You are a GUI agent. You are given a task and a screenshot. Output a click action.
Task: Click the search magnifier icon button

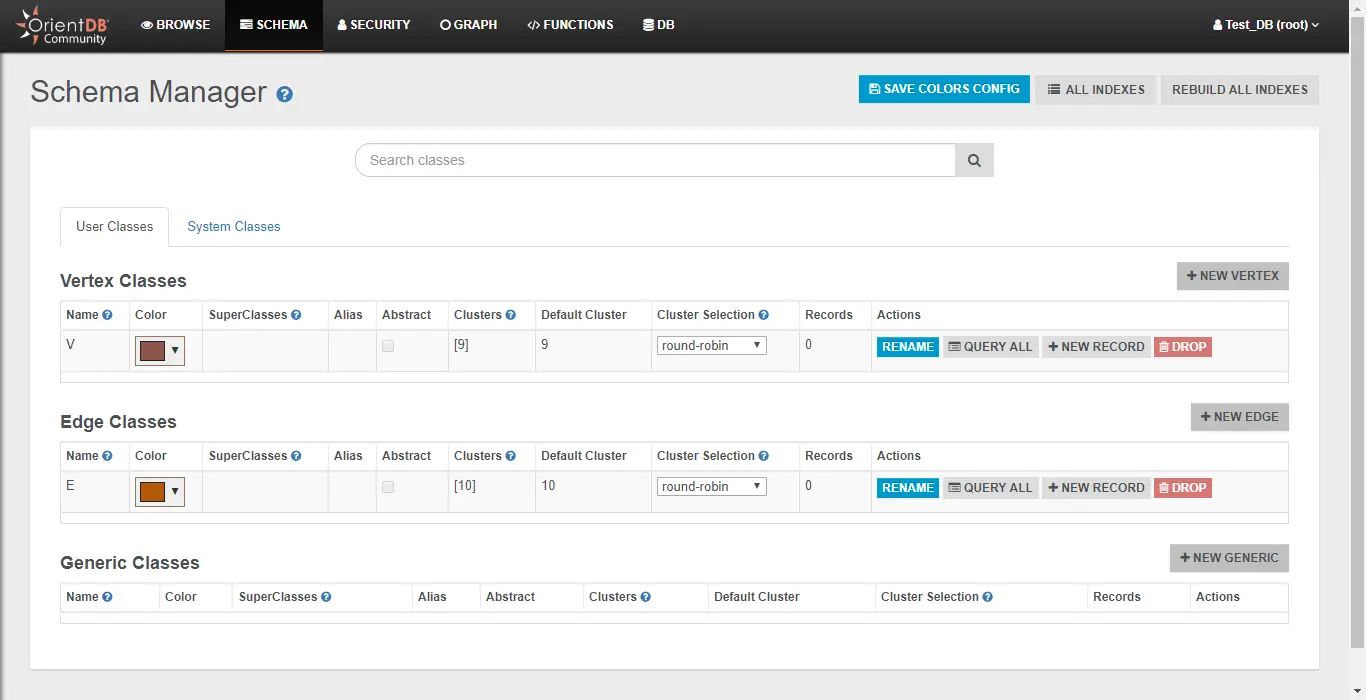[x=975, y=160]
